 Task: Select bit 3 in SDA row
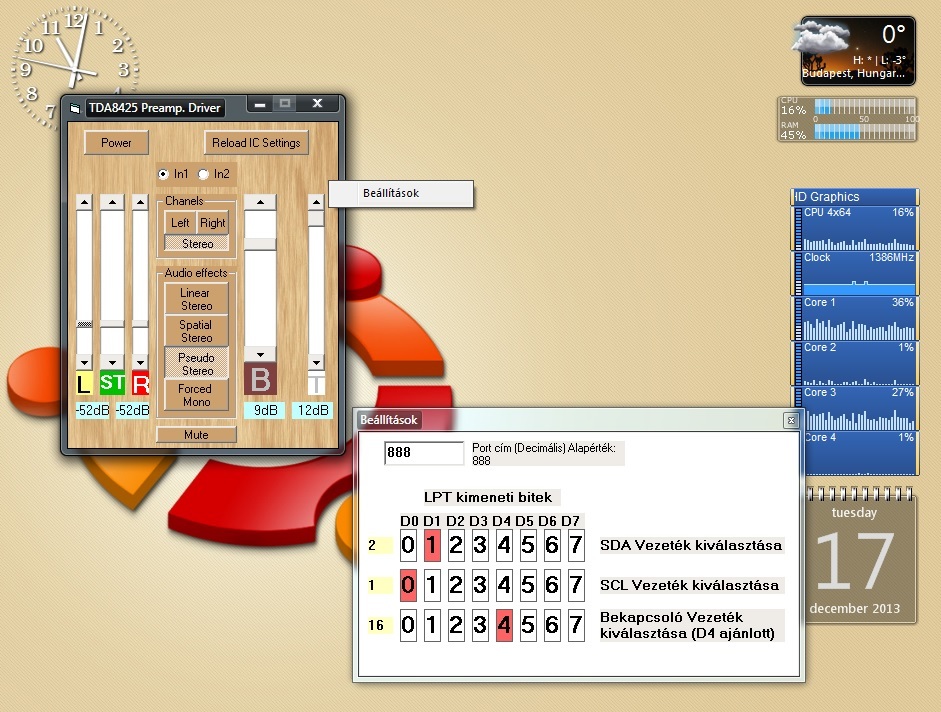(480, 545)
